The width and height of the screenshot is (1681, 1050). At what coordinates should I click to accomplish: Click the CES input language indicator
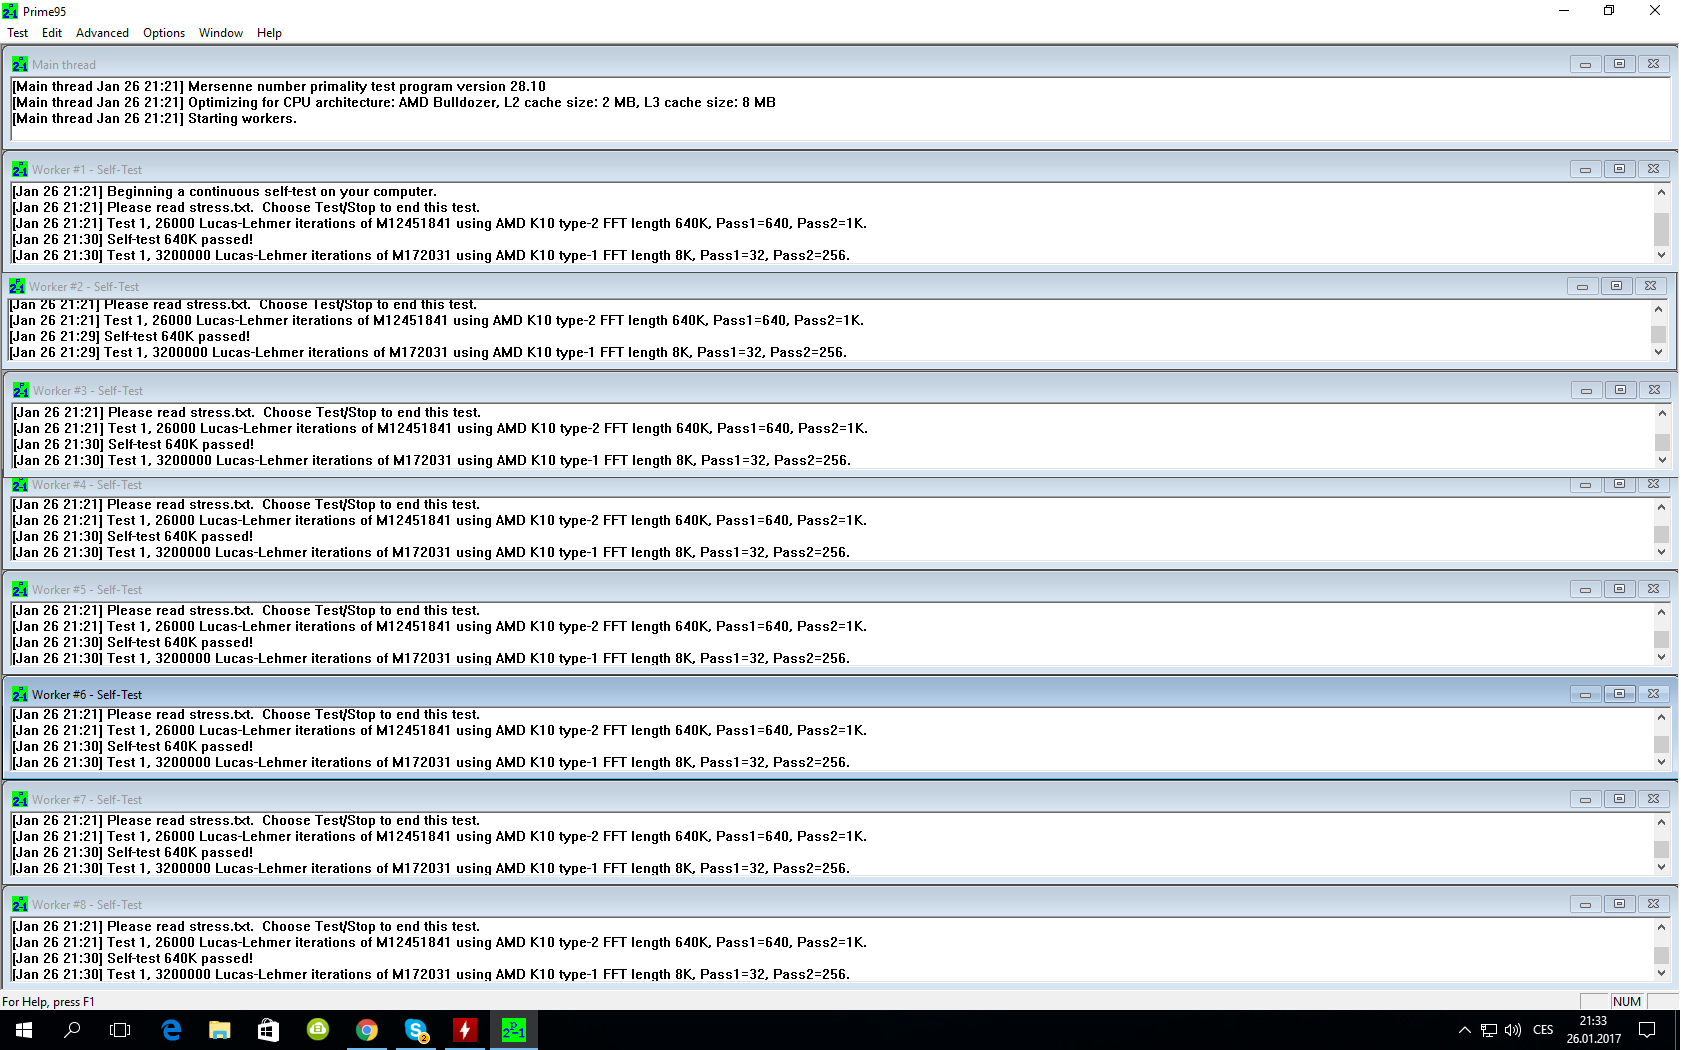tap(1543, 1030)
